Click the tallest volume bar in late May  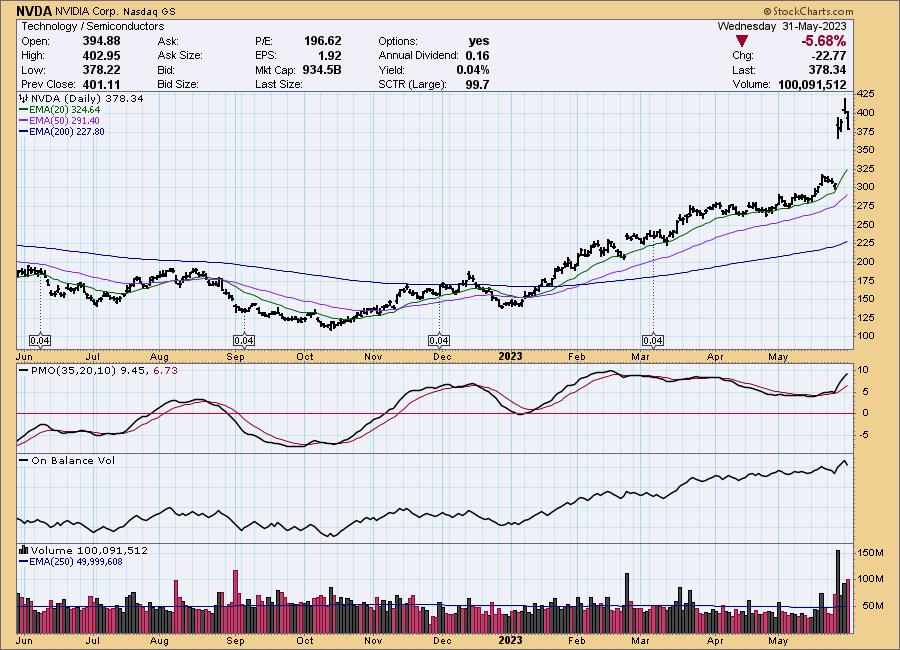click(x=837, y=591)
